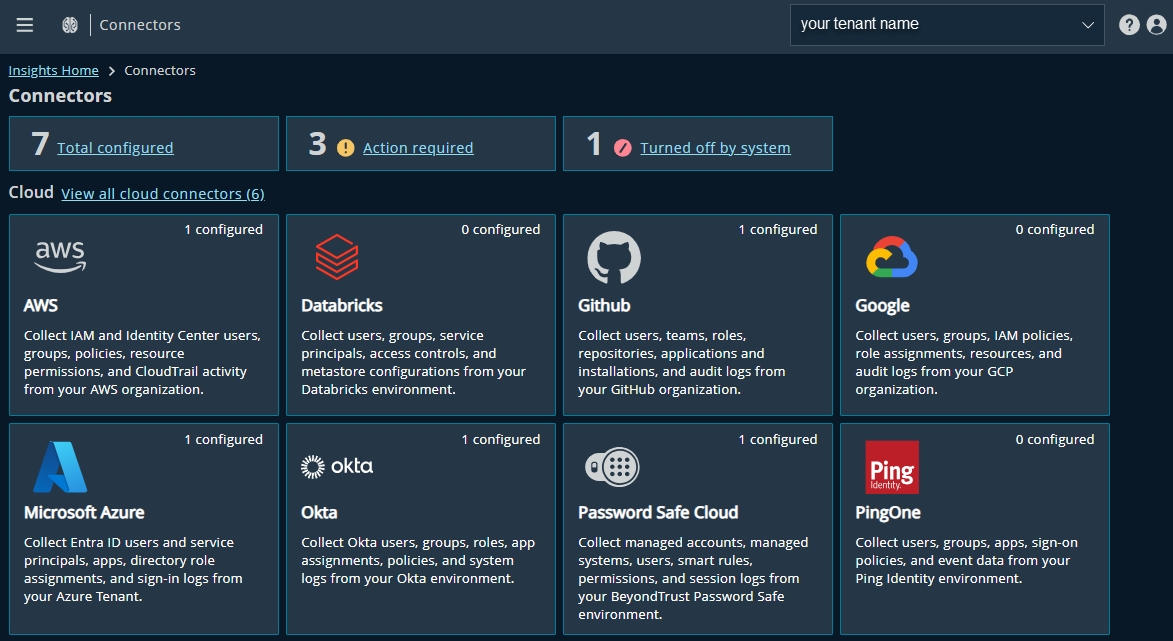
Task: Click the red Turned off by system icon
Action: click(x=622, y=148)
